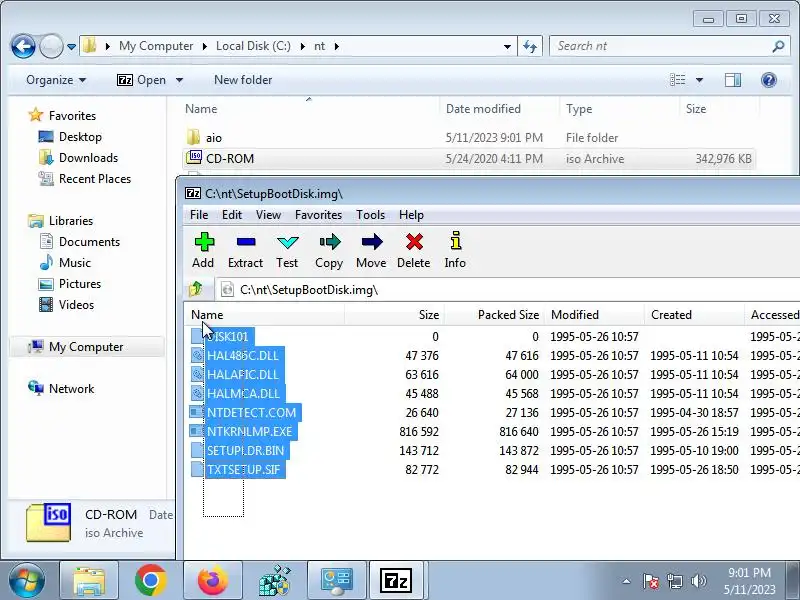Expand the breadcrumb arrow after nt
Image resolution: width=800 pixels, height=600 pixels.
point(337,46)
